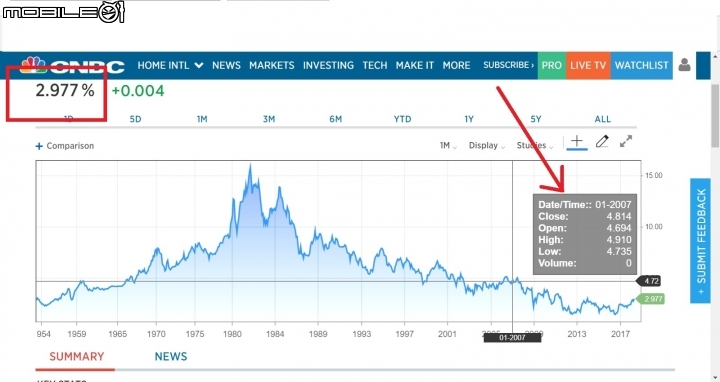The image size is (720, 382).
Task: Click the green 2.977 price marker
Action: coord(651,299)
